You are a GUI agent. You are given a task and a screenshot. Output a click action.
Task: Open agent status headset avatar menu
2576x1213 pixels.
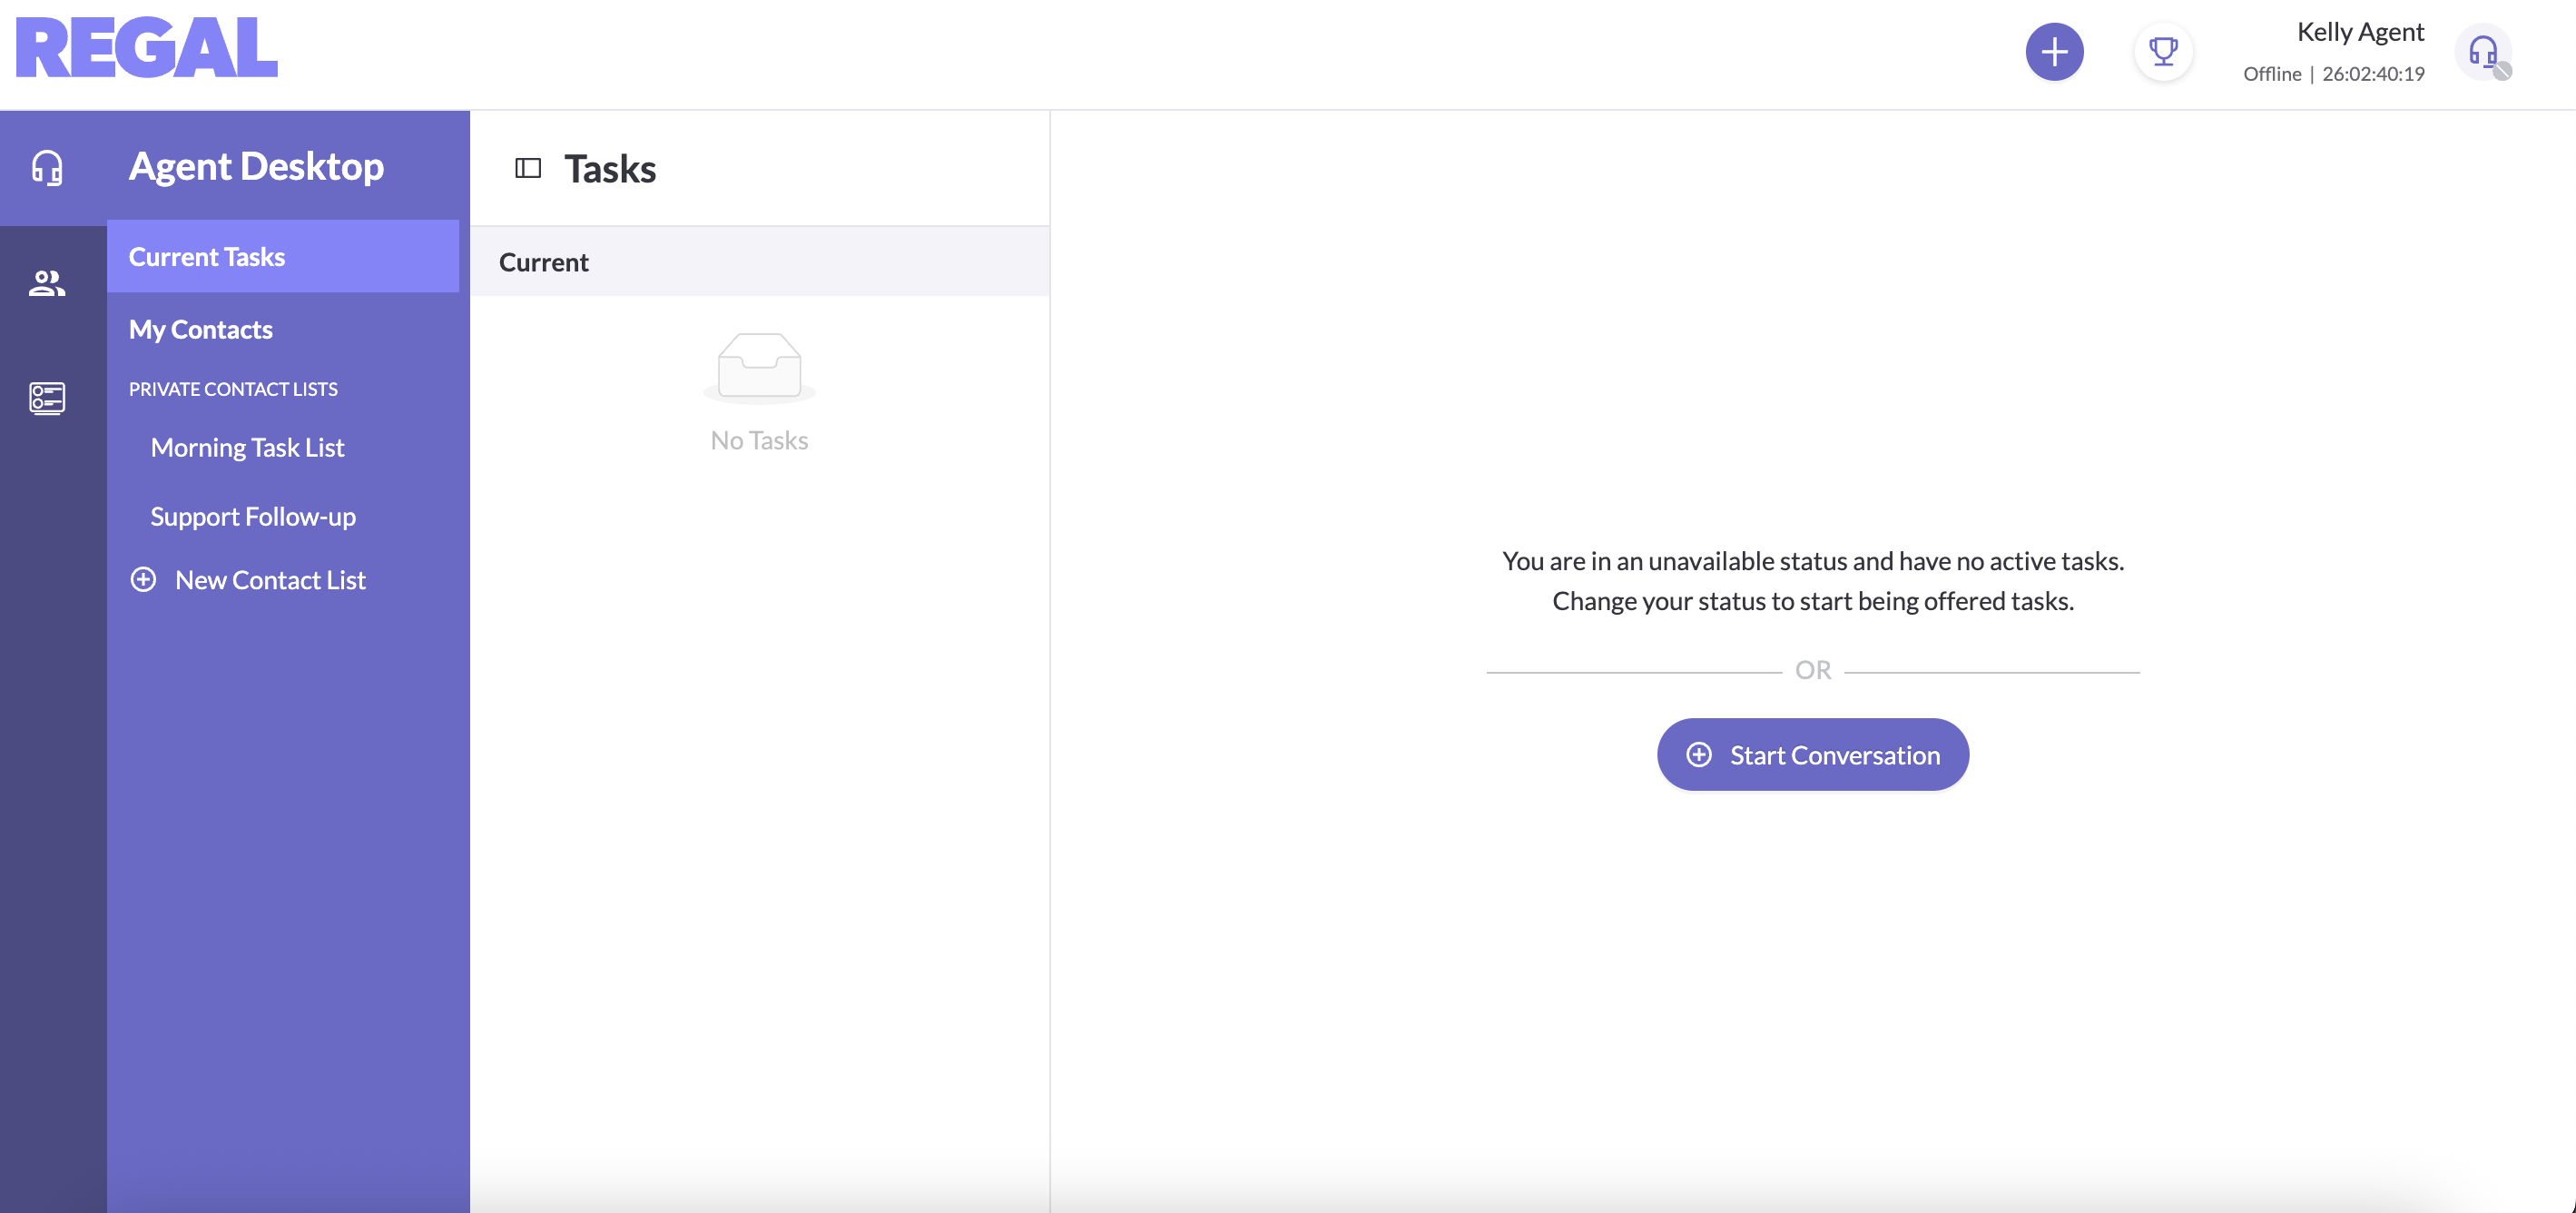click(2483, 52)
